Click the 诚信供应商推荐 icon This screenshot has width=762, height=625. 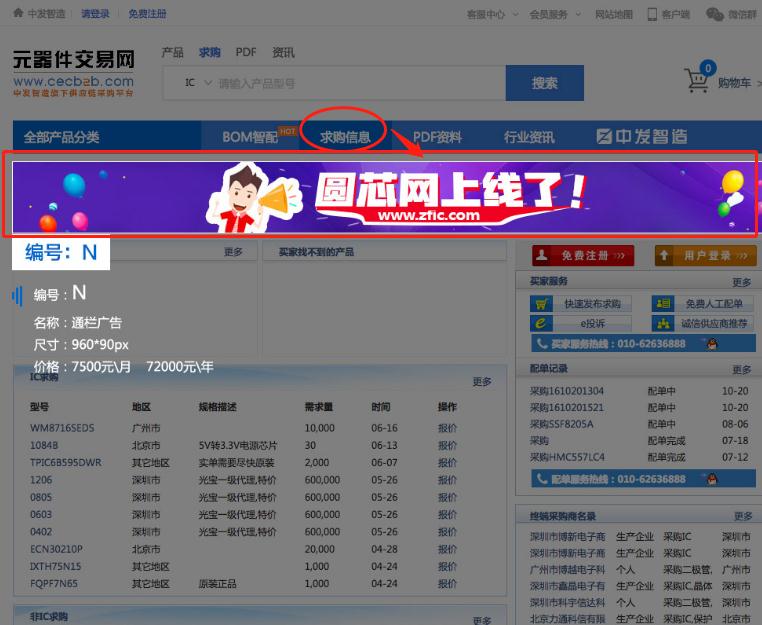click(663, 323)
